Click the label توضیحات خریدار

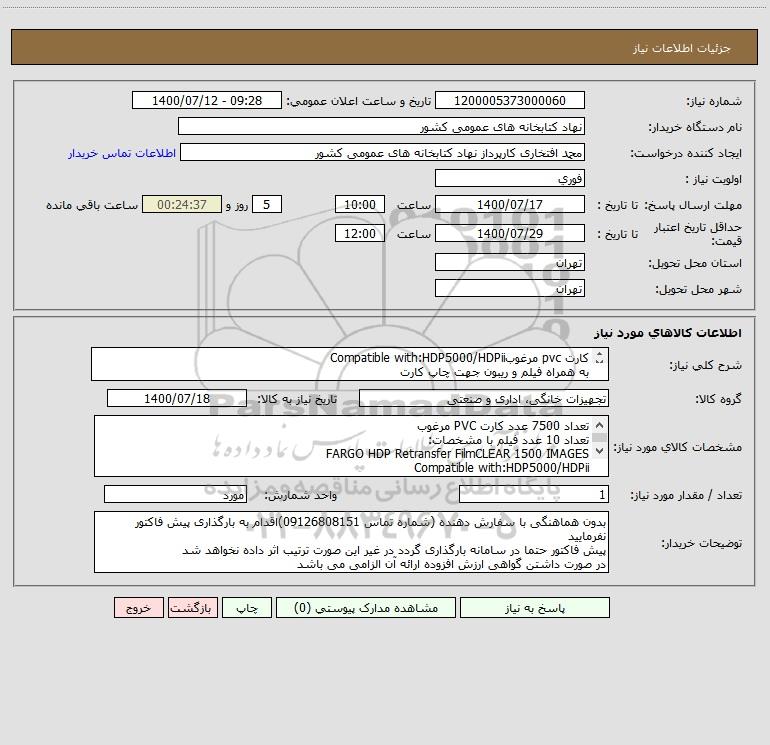701,543
